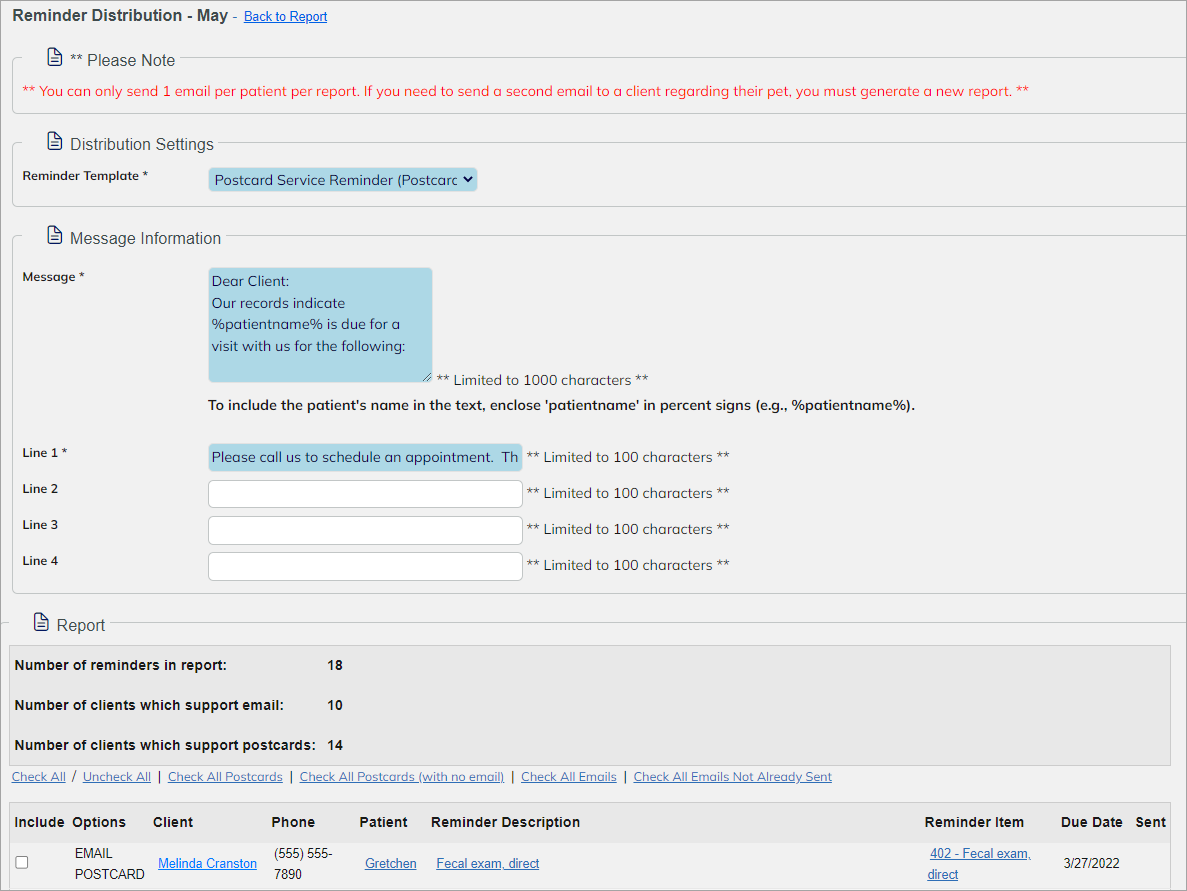The image size is (1187, 891).
Task: Open the 402 - Fecal exam, direct item link
Action: (x=980, y=864)
